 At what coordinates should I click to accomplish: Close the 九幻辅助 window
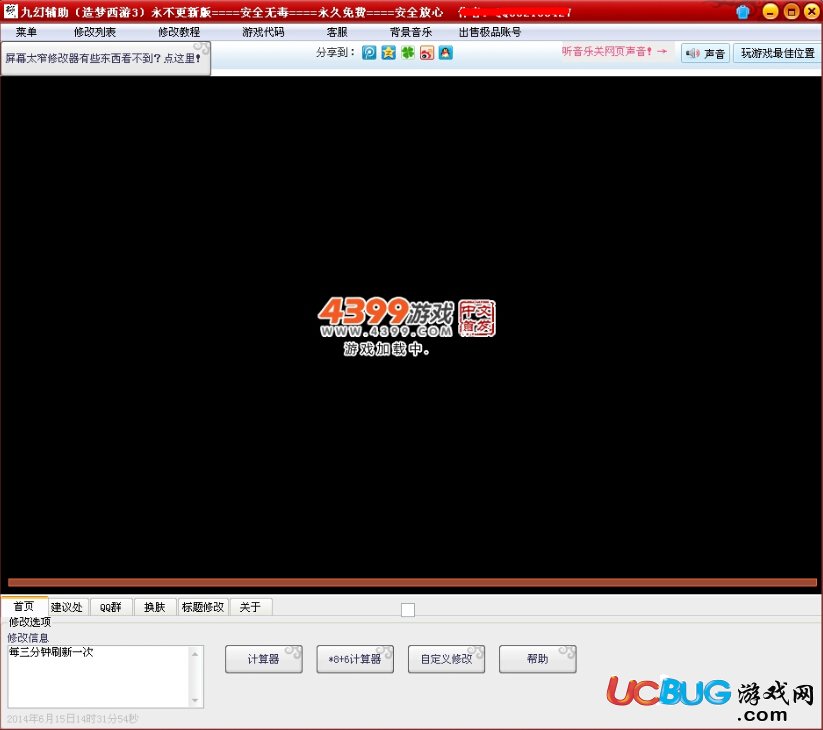811,11
